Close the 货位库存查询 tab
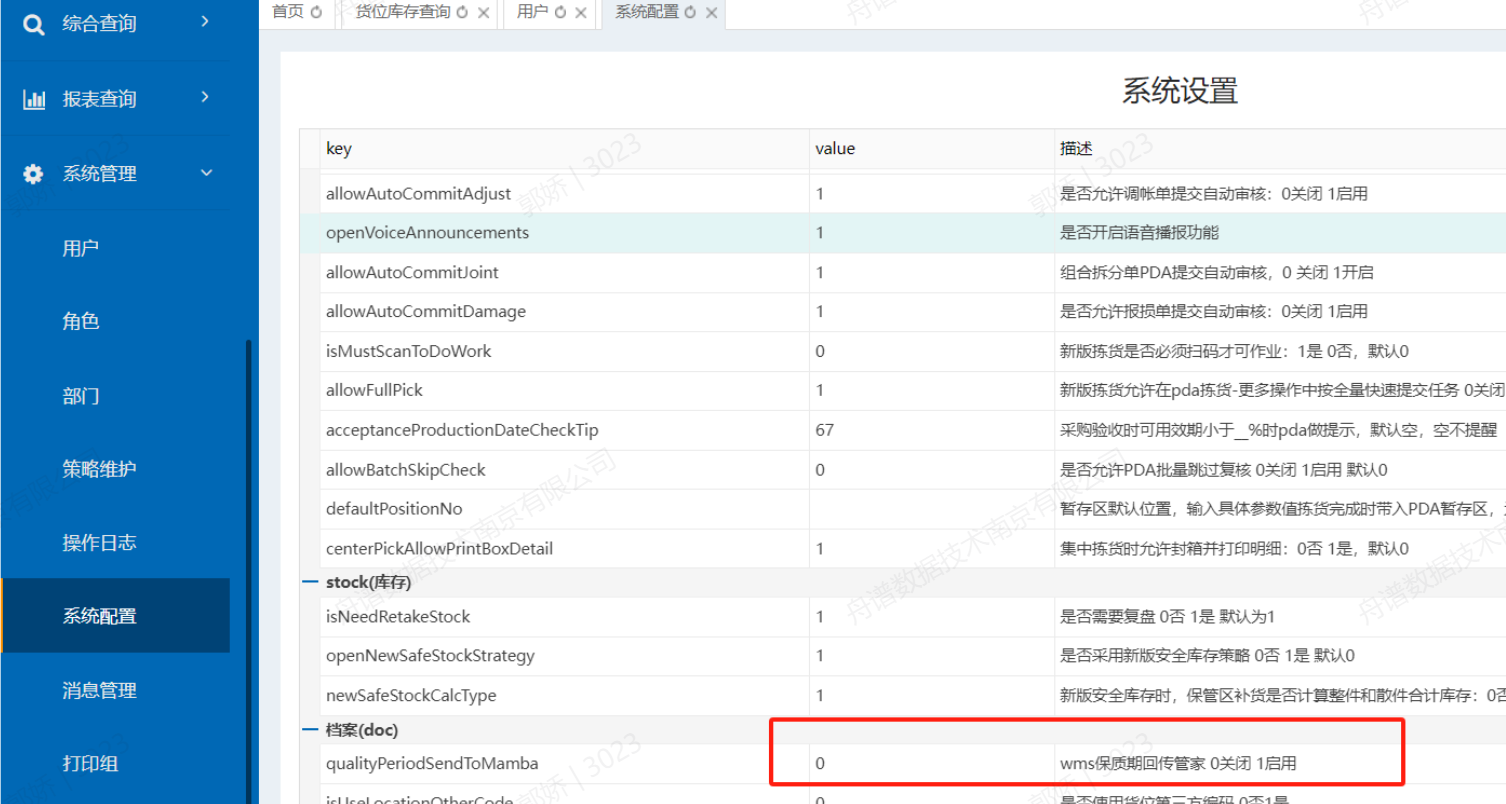Image resolution: width=1506 pixels, height=804 pixels. (484, 13)
